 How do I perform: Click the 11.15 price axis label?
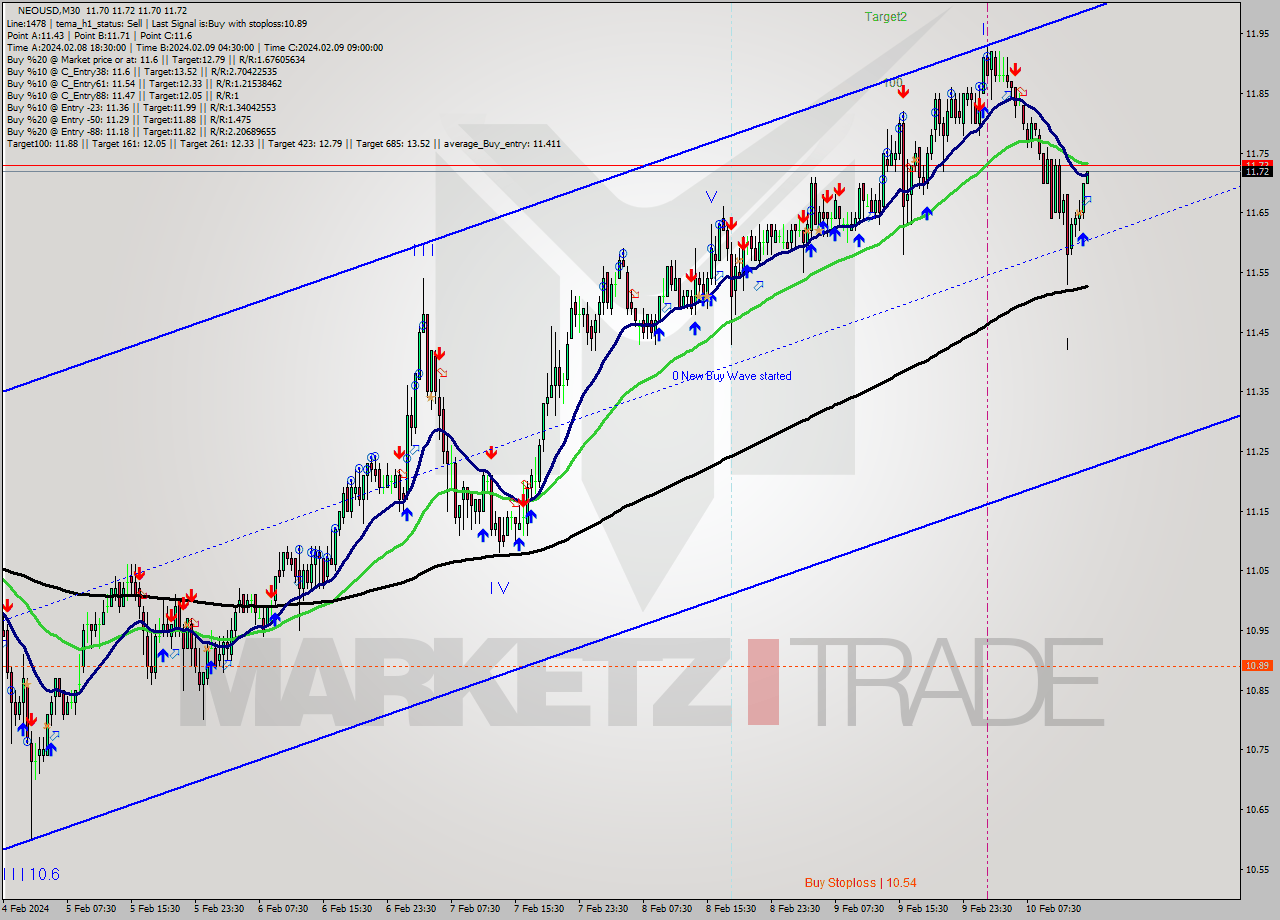pos(1257,512)
